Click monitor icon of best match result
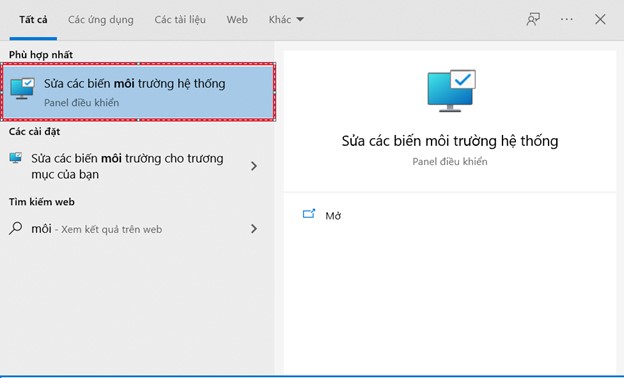624x378 pixels. click(22, 88)
